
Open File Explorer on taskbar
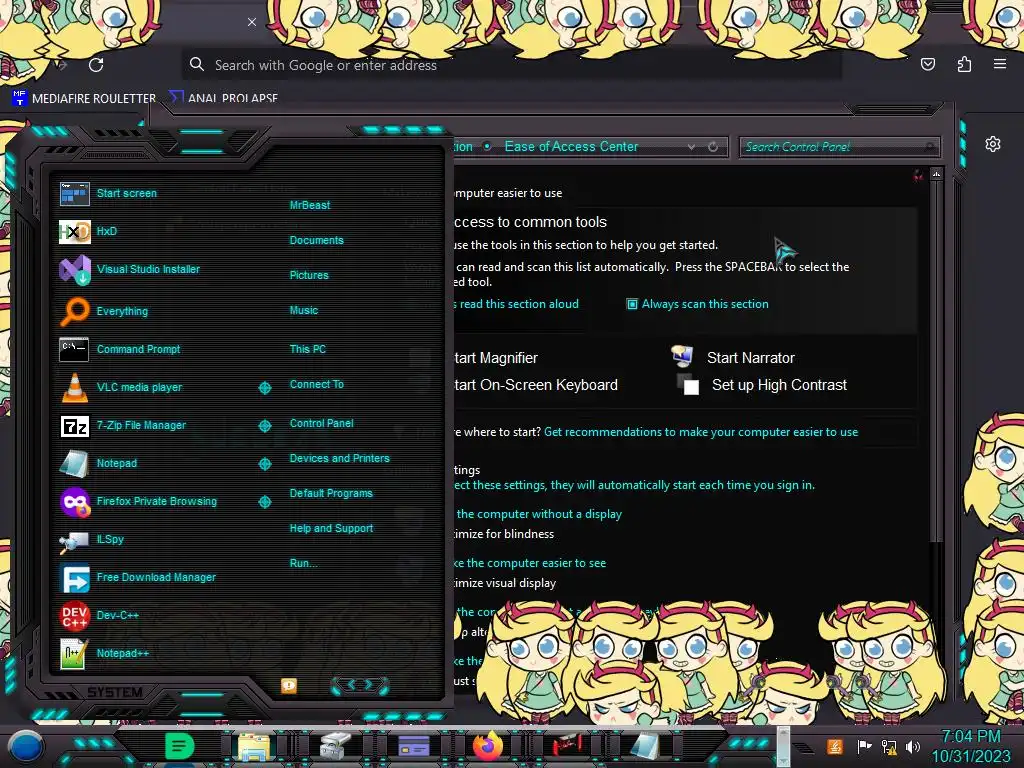(254, 746)
